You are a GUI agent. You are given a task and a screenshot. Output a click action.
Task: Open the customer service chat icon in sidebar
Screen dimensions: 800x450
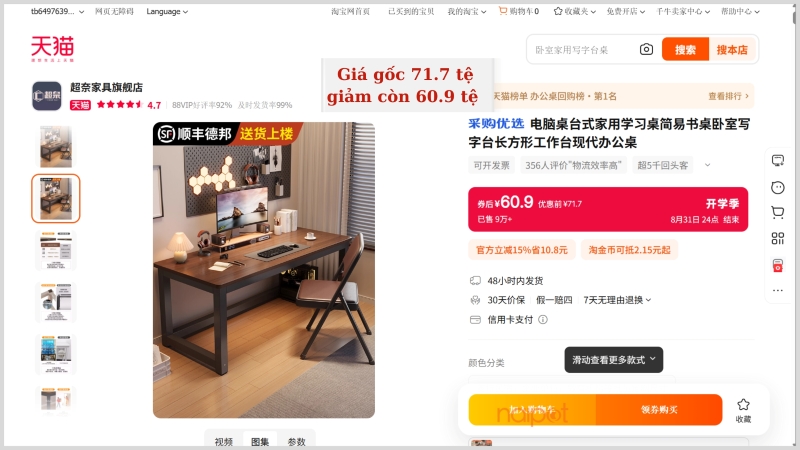click(x=778, y=161)
